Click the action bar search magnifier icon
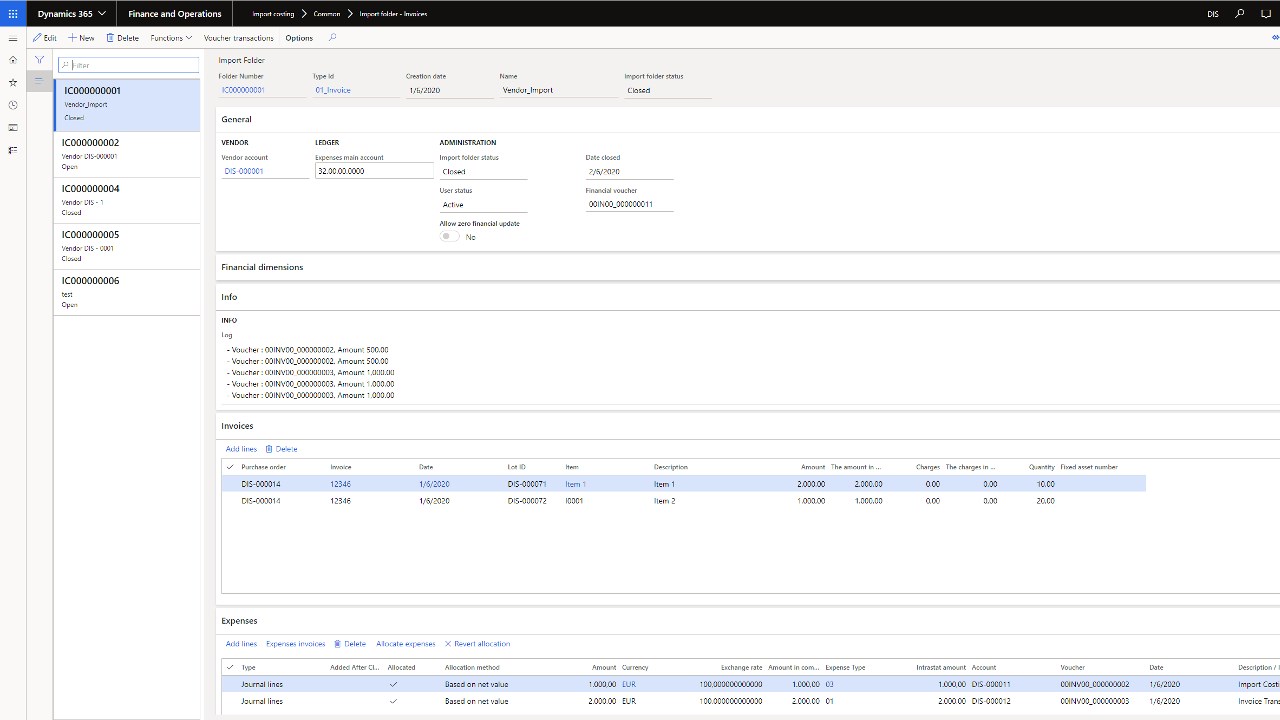The image size is (1280, 720). tap(333, 38)
